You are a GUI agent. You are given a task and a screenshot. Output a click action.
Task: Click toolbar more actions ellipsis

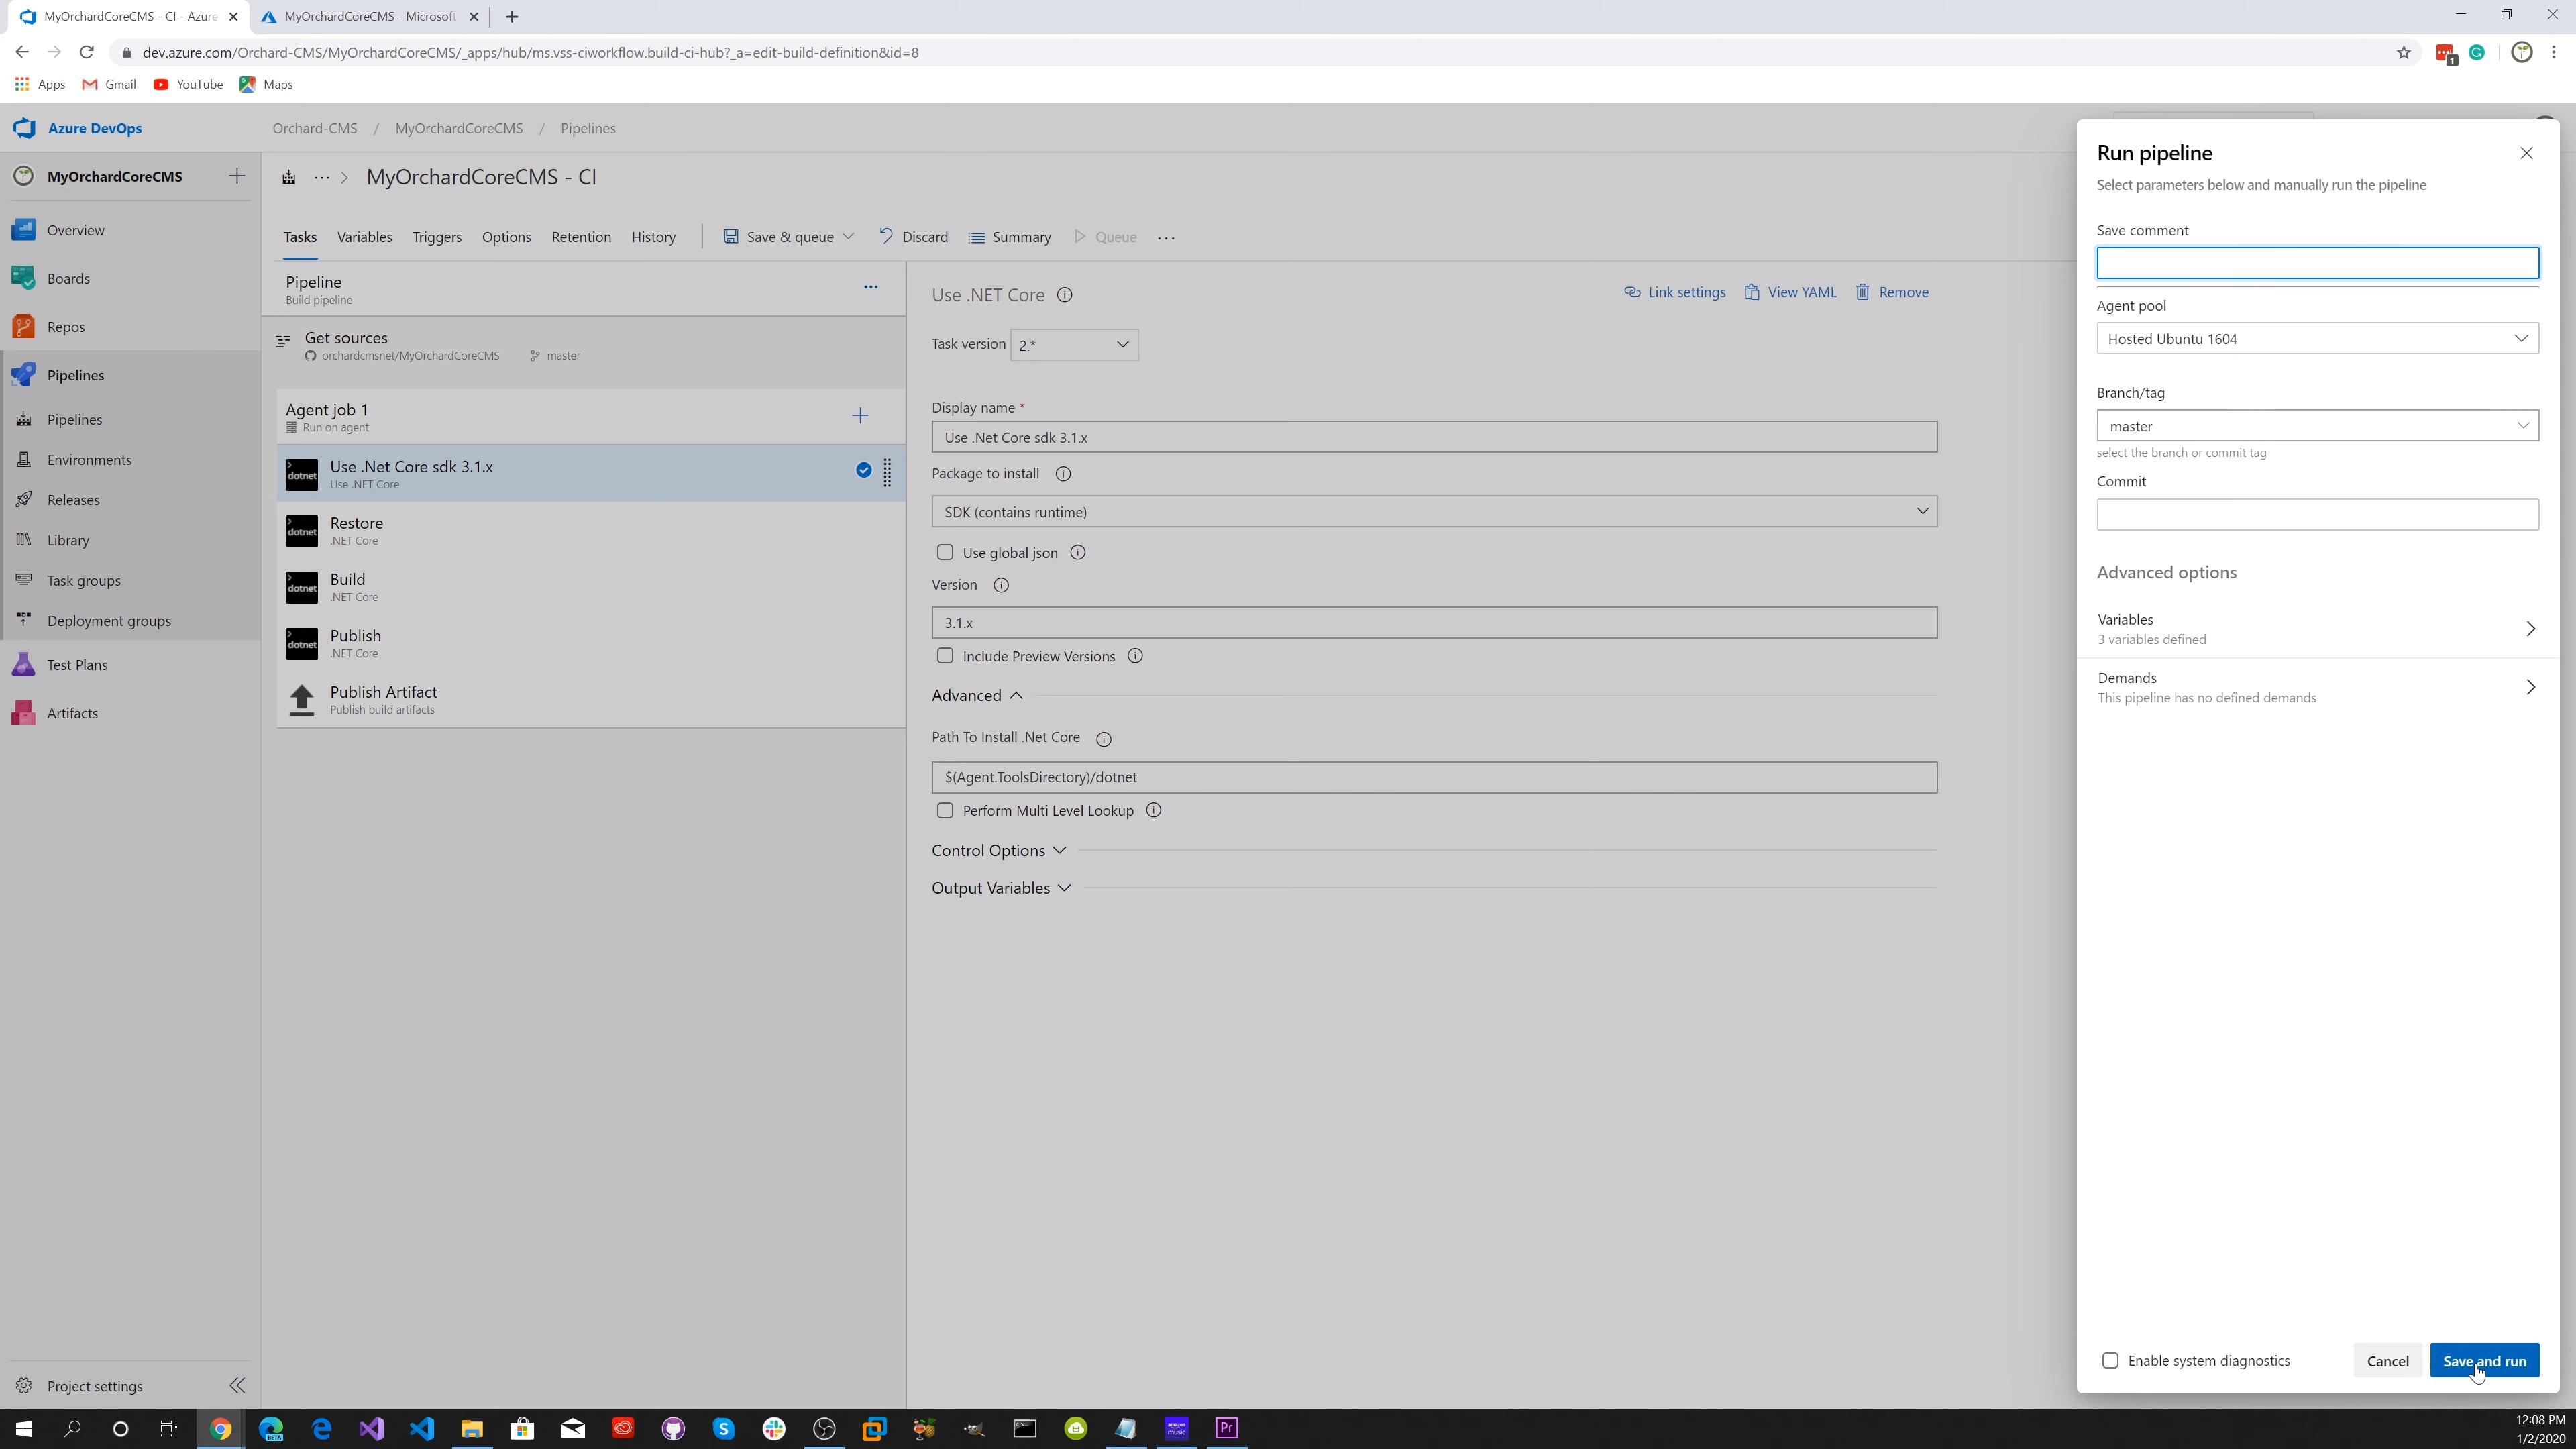pyautogui.click(x=1166, y=238)
